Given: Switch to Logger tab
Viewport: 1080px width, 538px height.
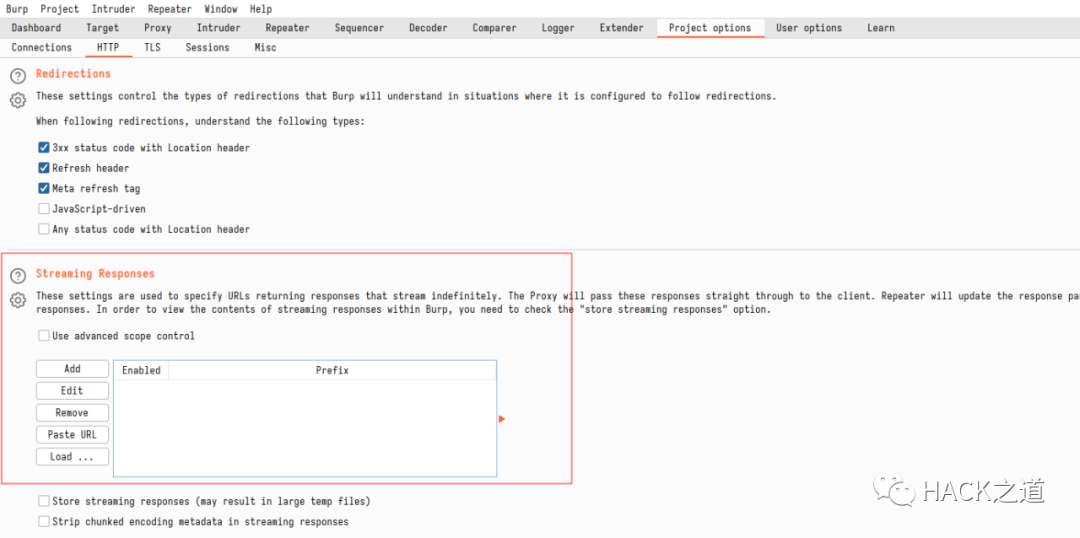Looking at the screenshot, I should [558, 28].
